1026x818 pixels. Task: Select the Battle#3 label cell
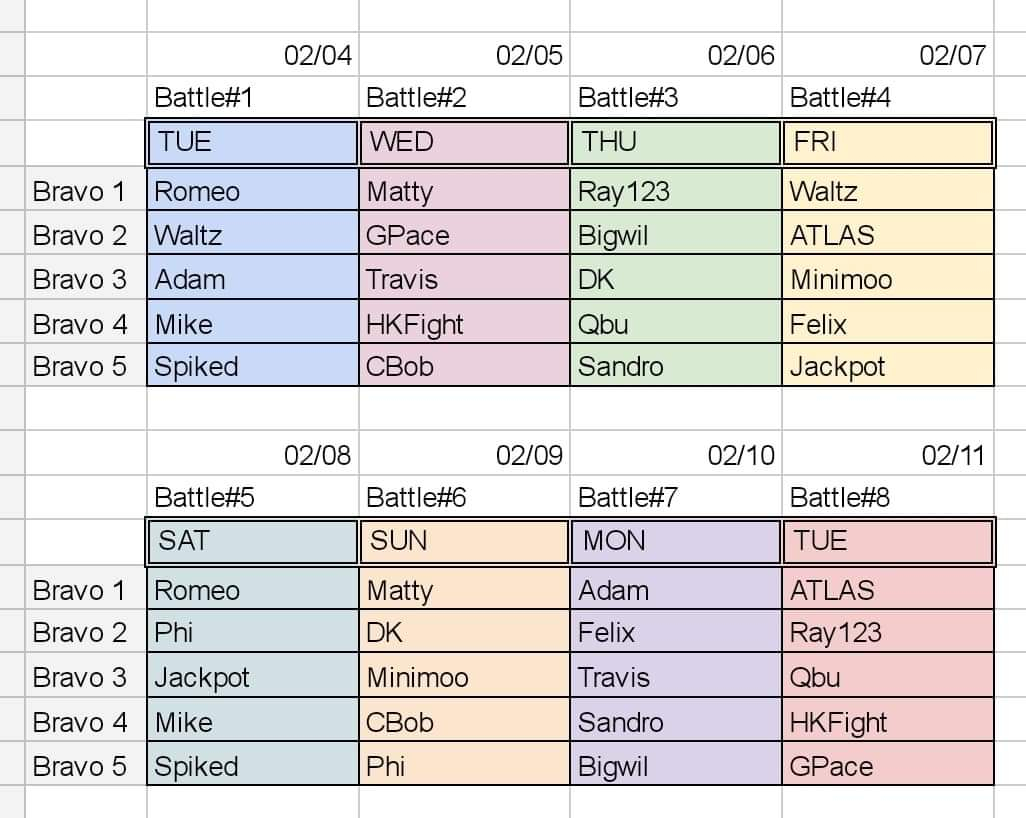click(676, 98)
